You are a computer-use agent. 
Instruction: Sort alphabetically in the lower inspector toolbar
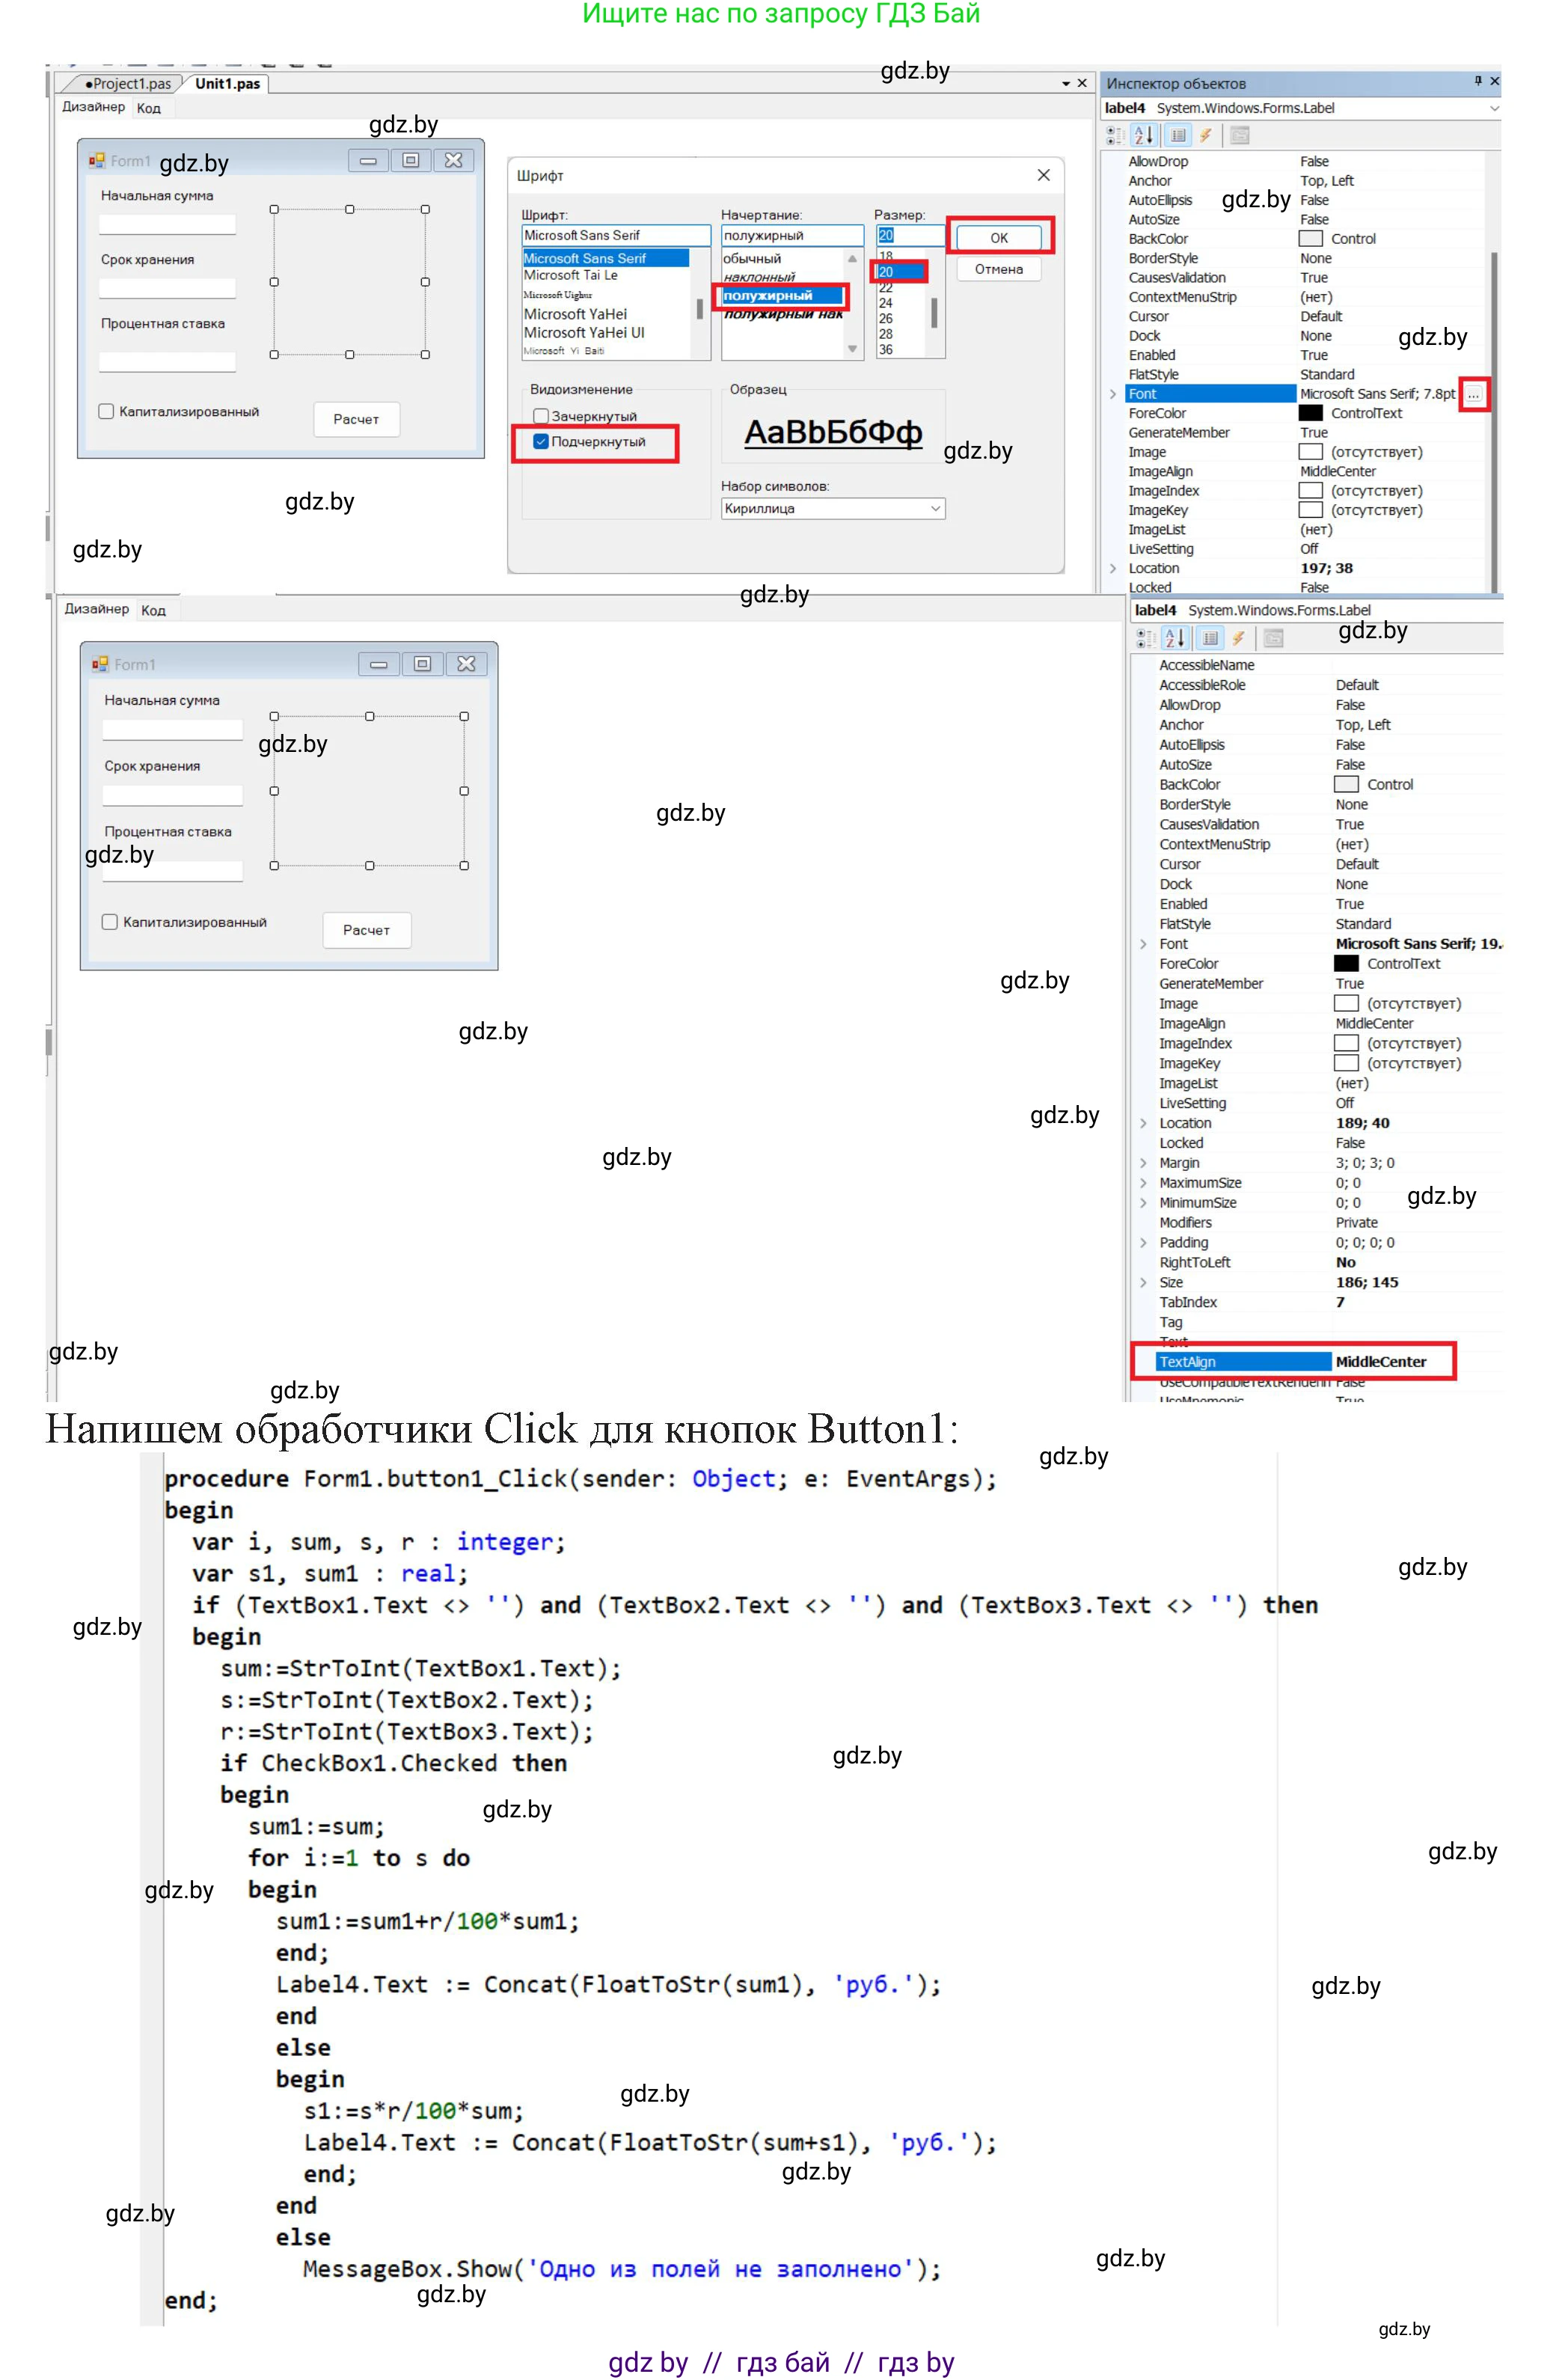click(x=1176, y=638)
